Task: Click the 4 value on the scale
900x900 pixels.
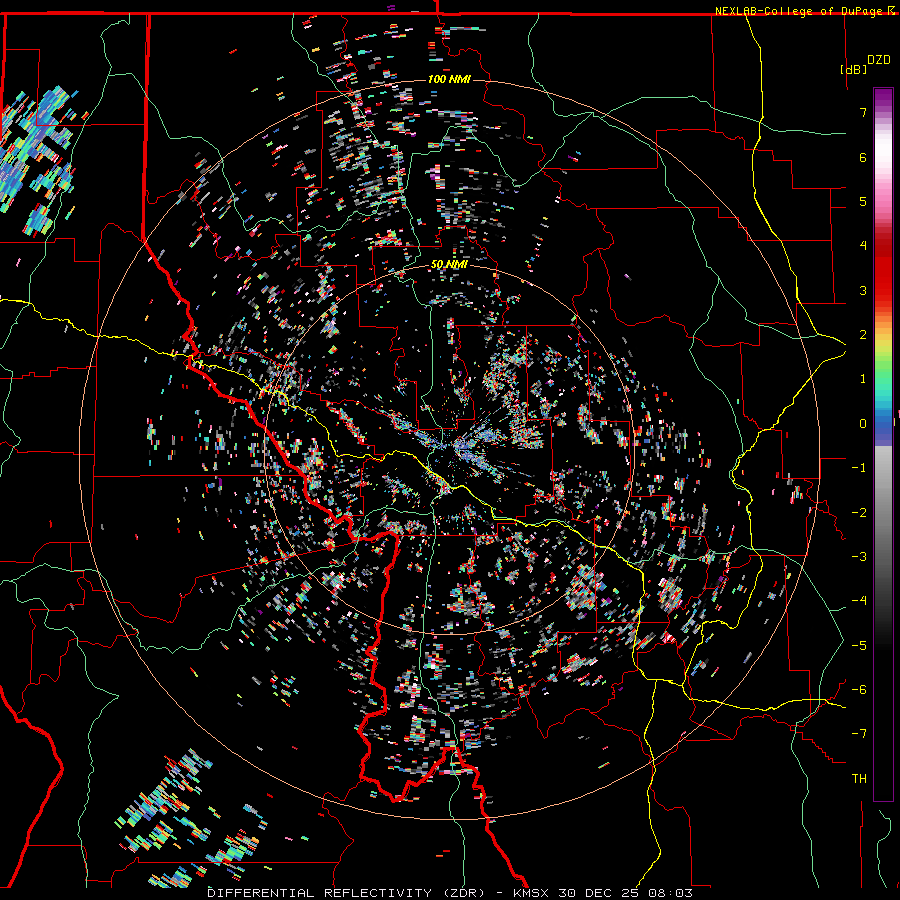Action: [863, 246]
